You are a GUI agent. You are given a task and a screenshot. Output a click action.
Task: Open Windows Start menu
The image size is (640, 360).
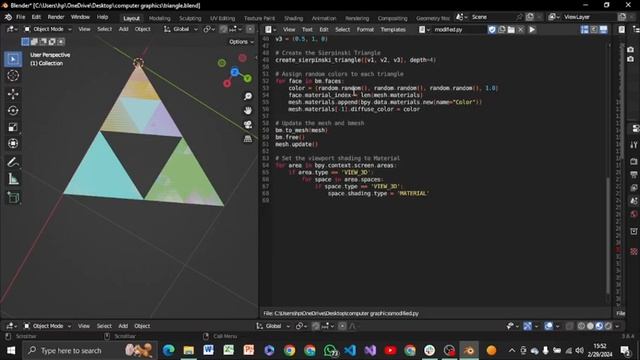point(11,351)
